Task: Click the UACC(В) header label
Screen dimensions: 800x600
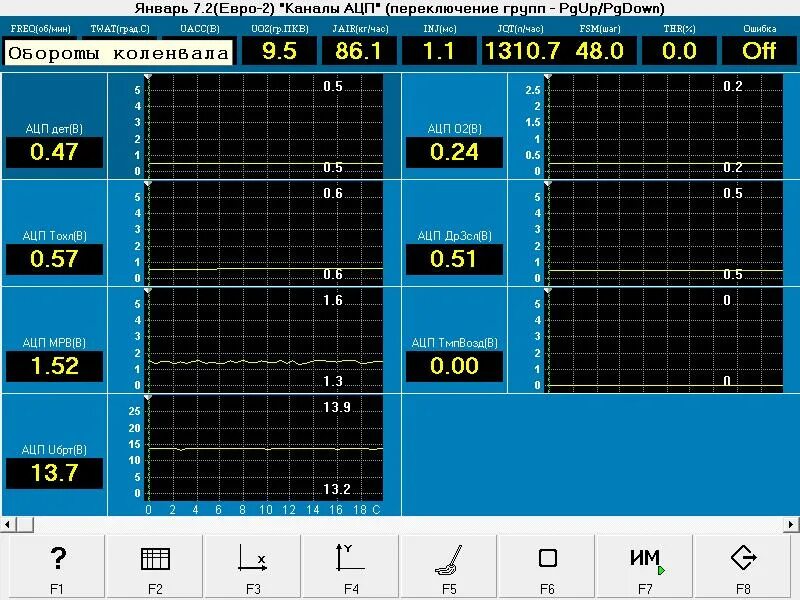Action: point(200,29)
